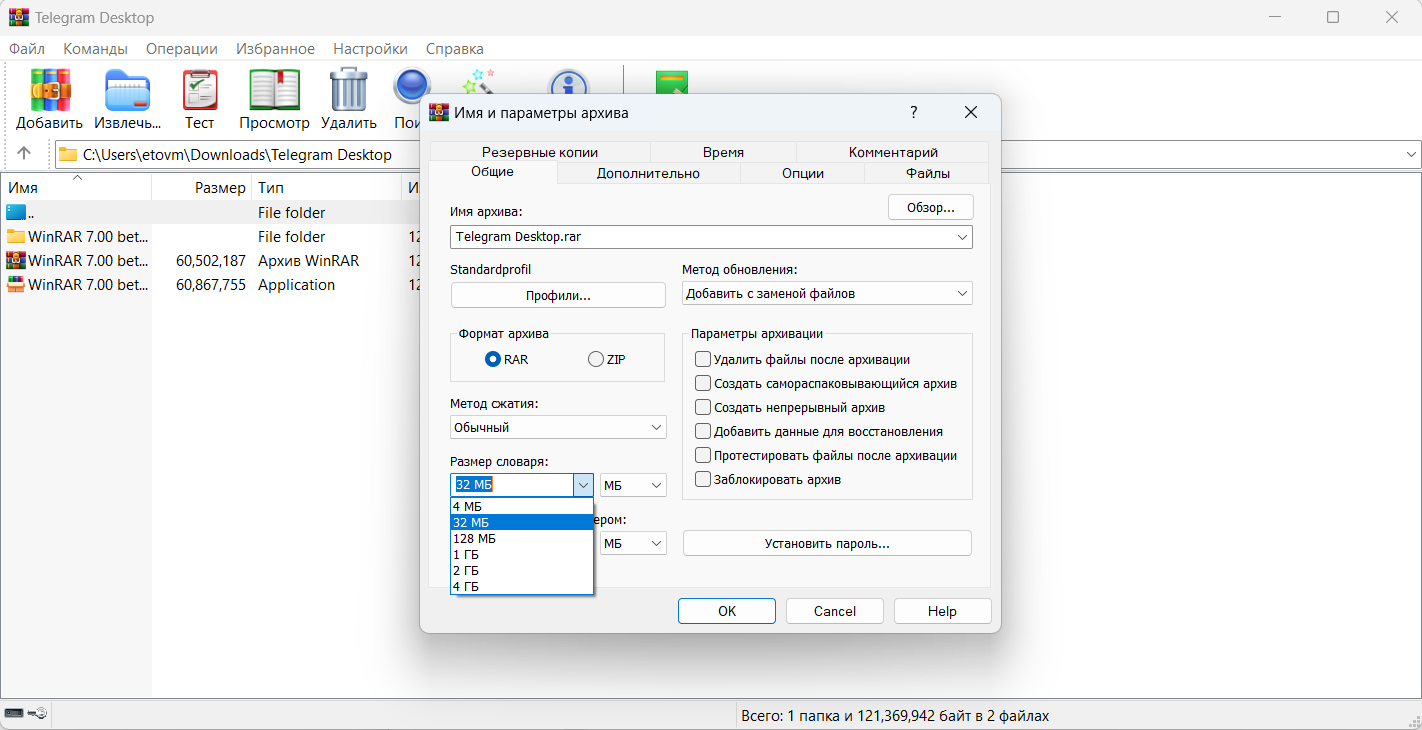Click the Help button
This screenshot has width=1422, height=730.
[942, 611]
